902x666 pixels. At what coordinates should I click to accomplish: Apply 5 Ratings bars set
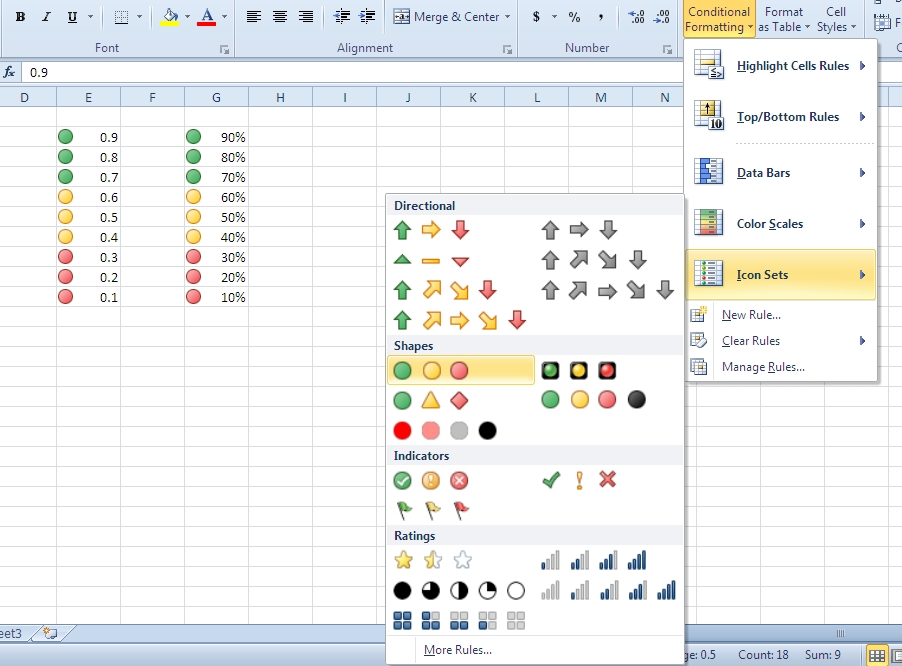[608, 591]
